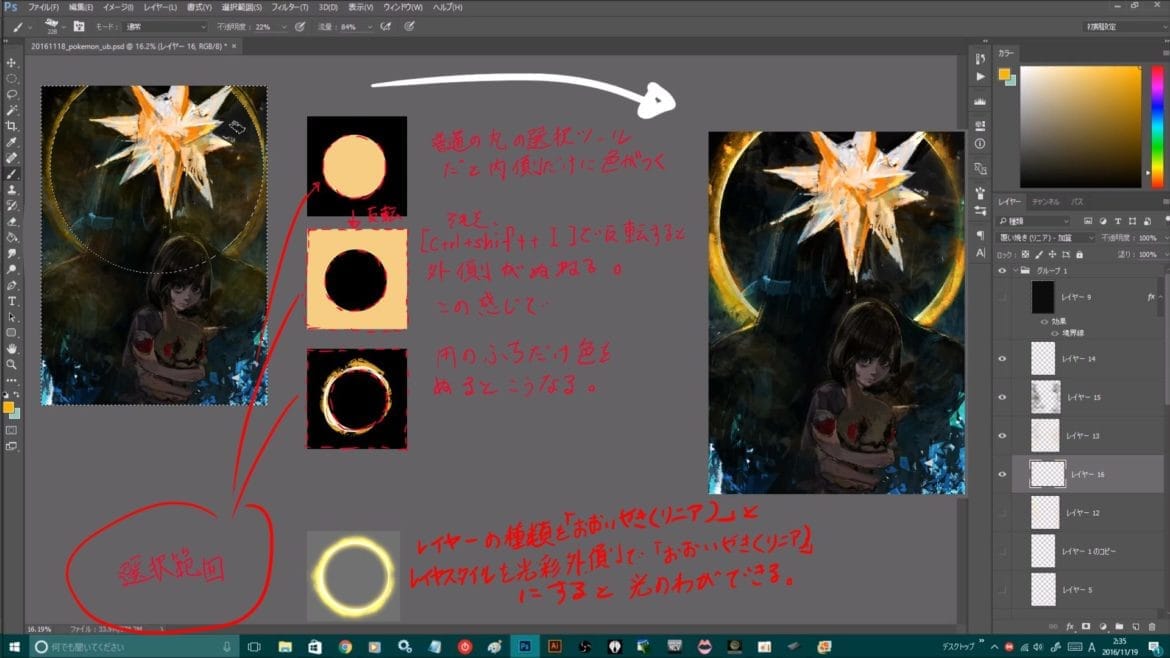Screen dimensions: 1170x658
Task: Collapse the グループ 1 layer group
Action: (x=1016, y=270)
